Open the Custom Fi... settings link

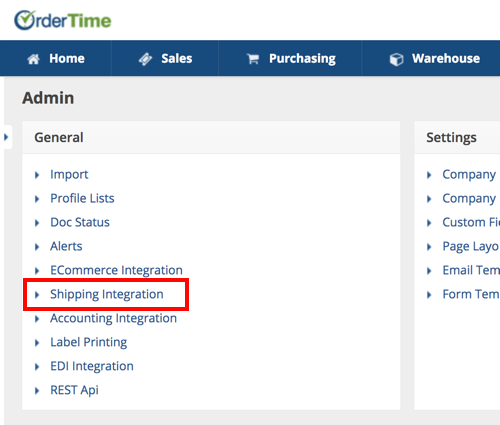click(x=471, y=222)
